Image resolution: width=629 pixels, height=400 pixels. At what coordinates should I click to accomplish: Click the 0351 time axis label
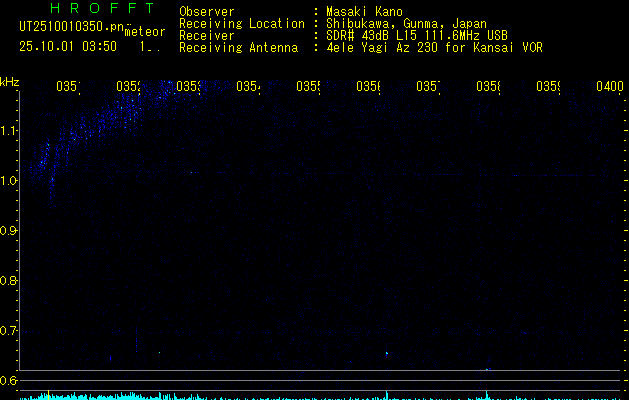68,86
